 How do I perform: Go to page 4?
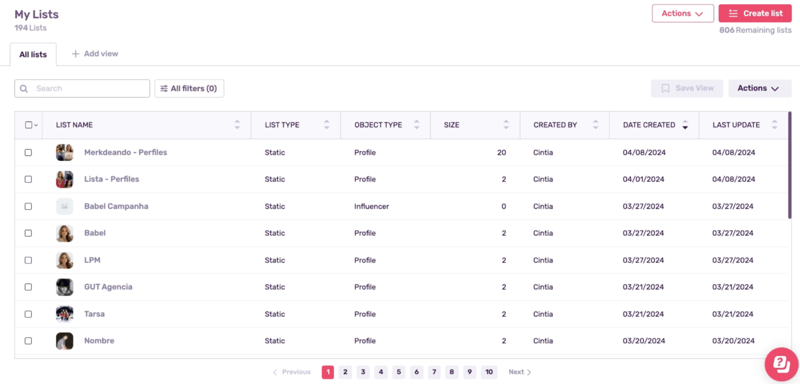[x=381, y=372]
